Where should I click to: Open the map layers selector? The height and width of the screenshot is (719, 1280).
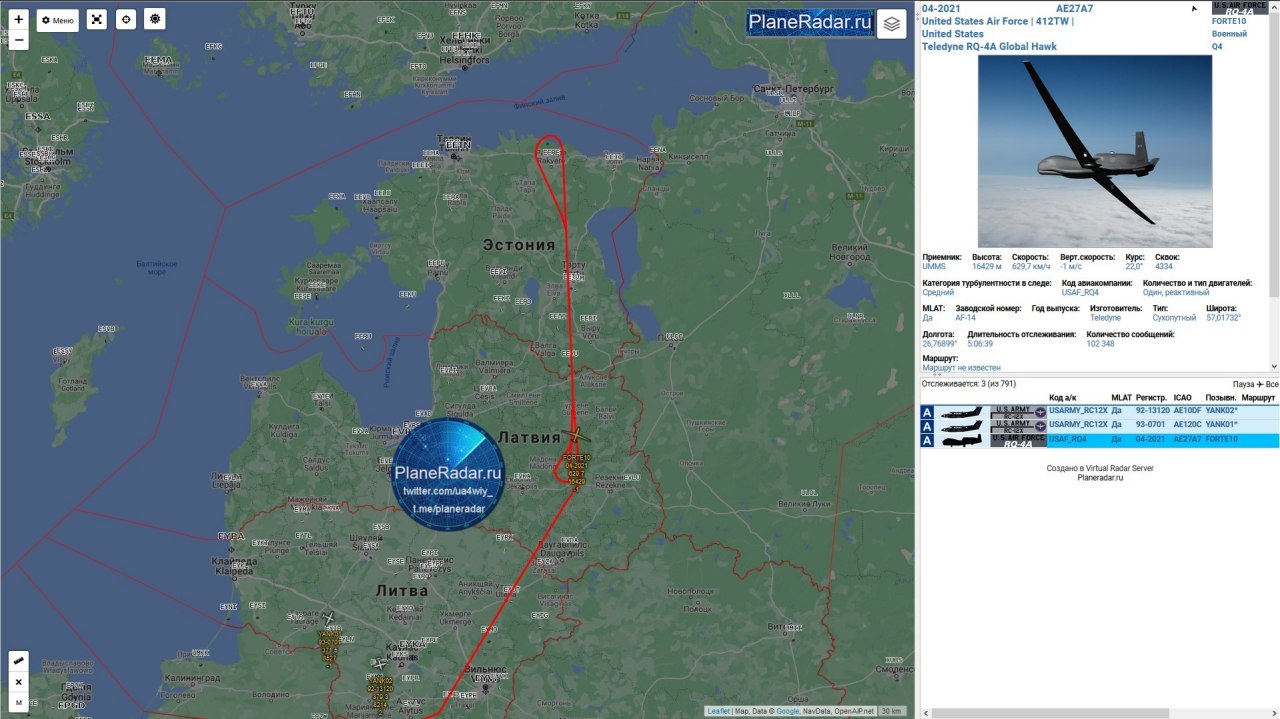pyautogui.click(x=892, y=24)
